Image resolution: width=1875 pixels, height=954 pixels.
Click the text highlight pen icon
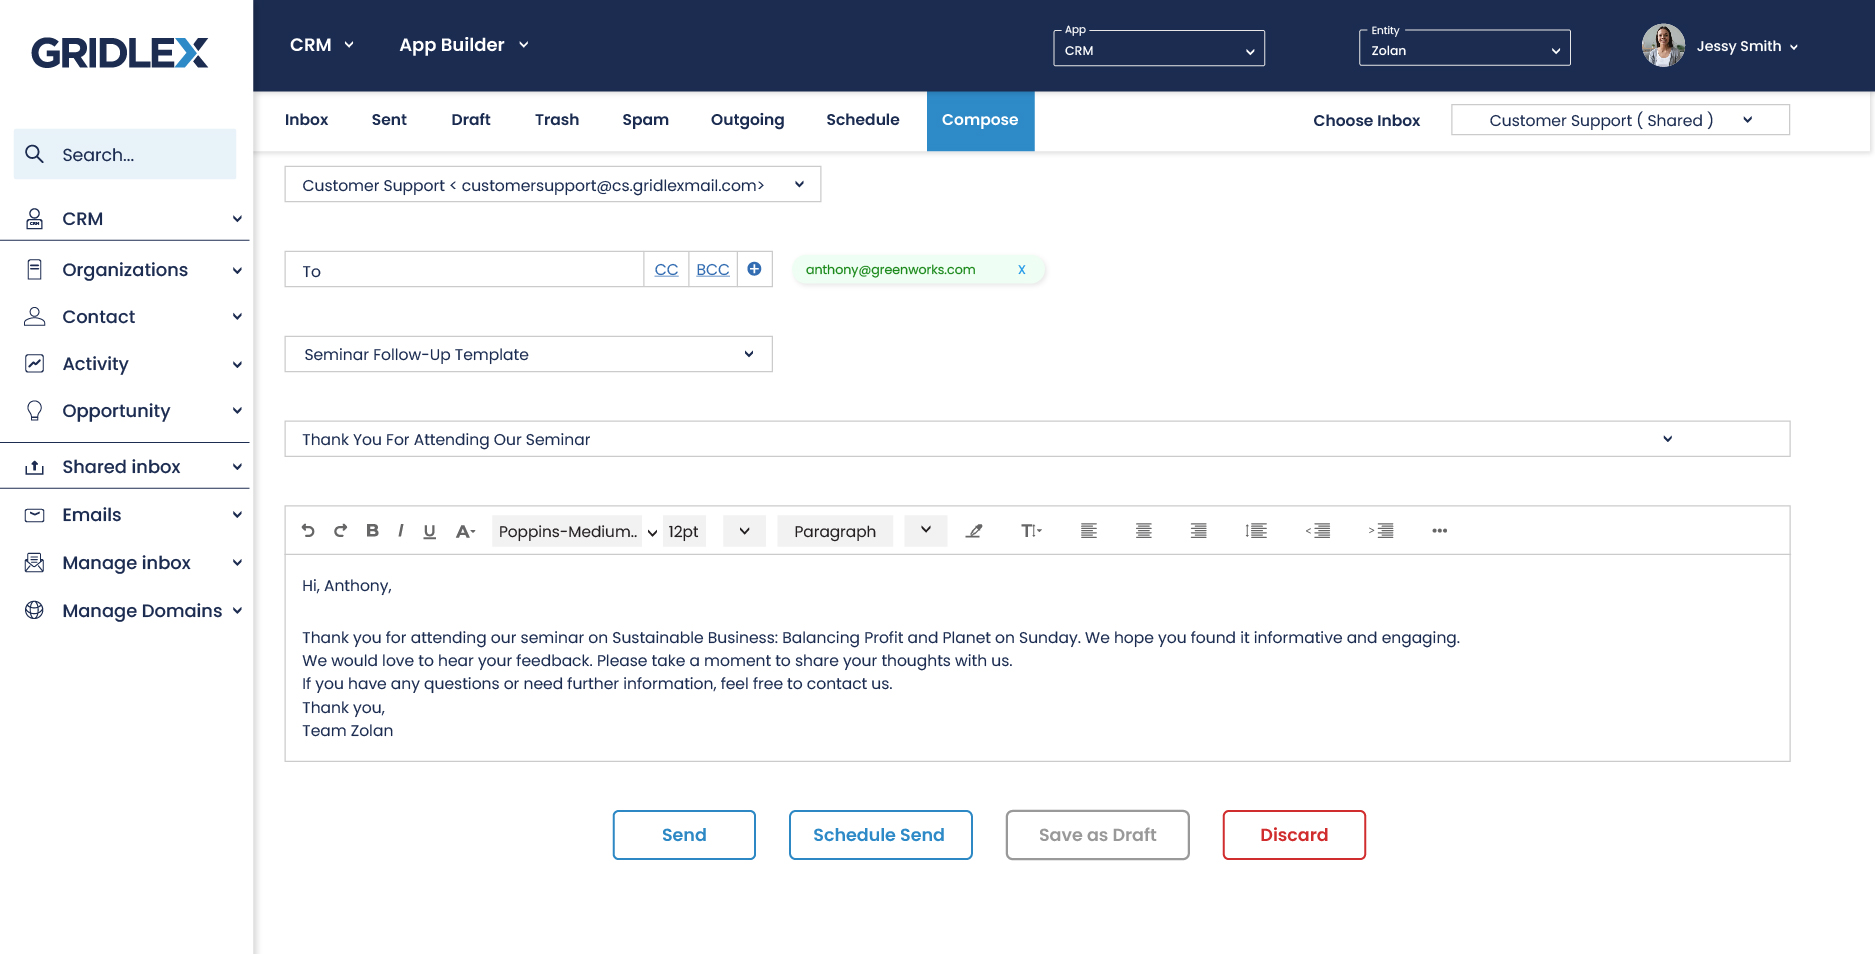(x=975, y=531)
